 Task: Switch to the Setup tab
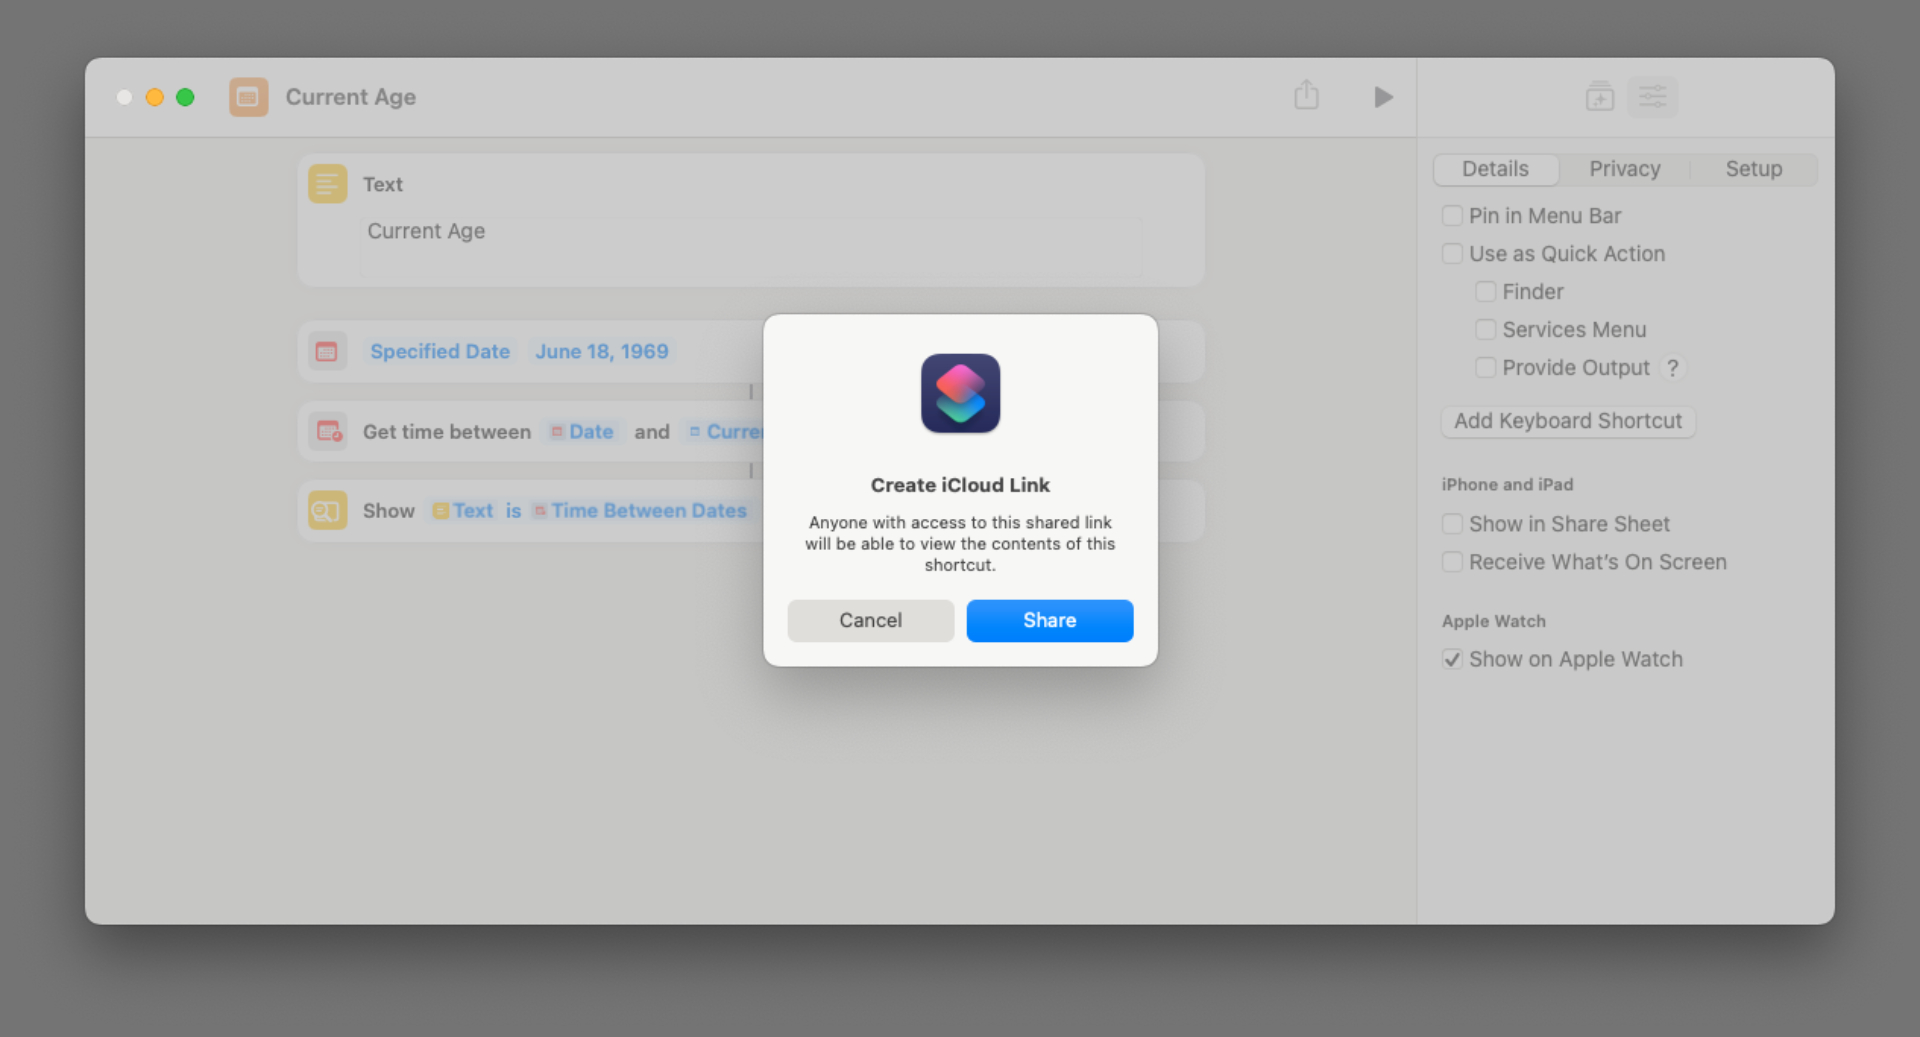[1753, 169]
